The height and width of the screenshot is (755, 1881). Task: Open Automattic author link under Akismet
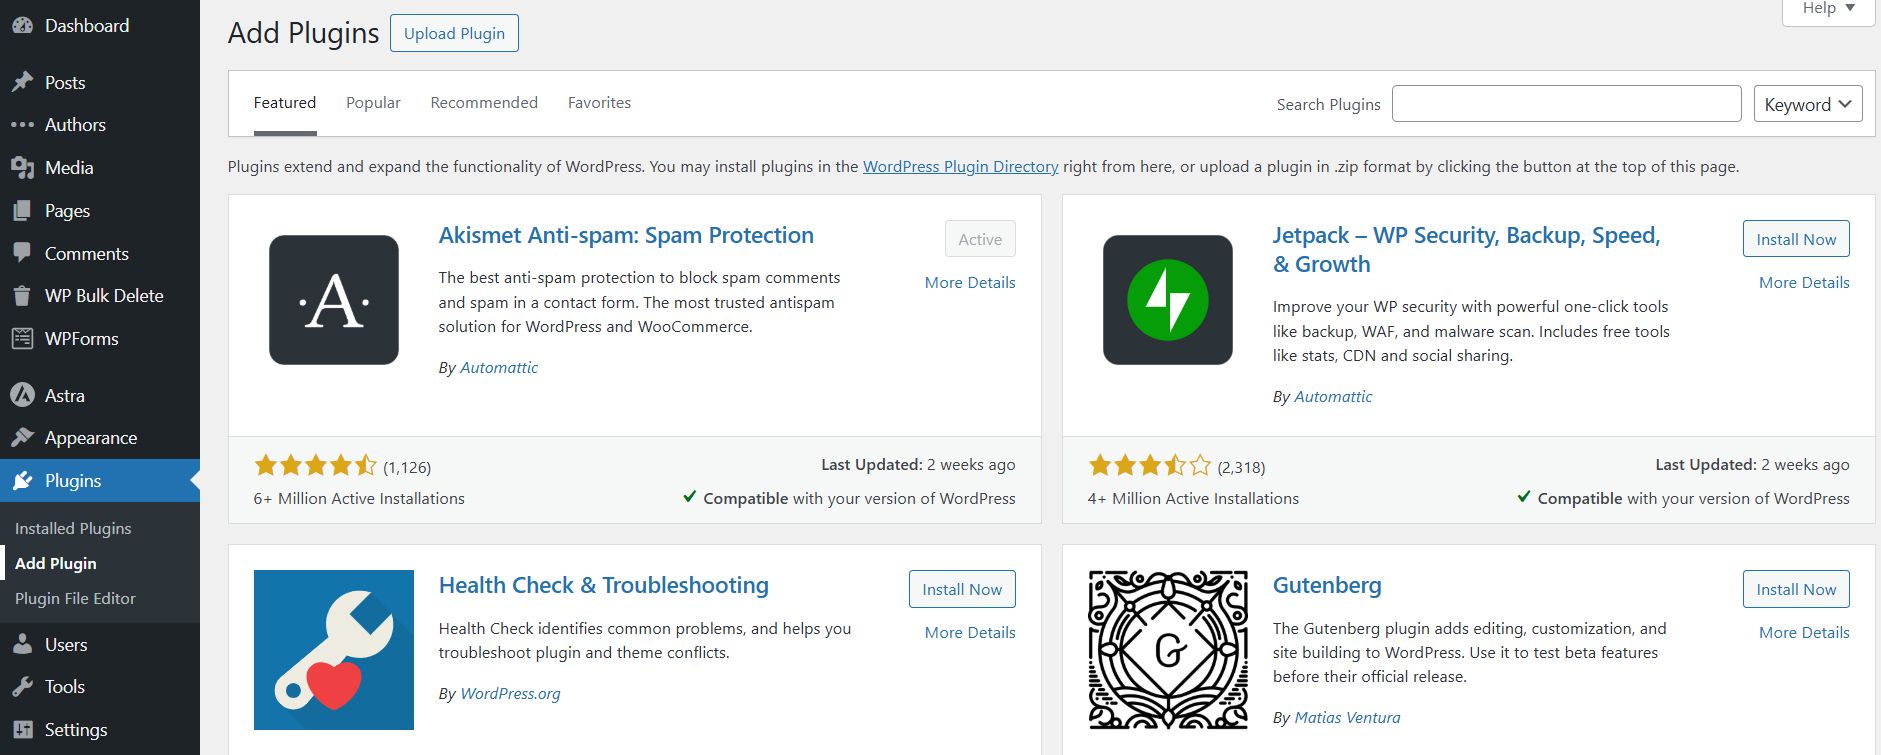[499, 368]
